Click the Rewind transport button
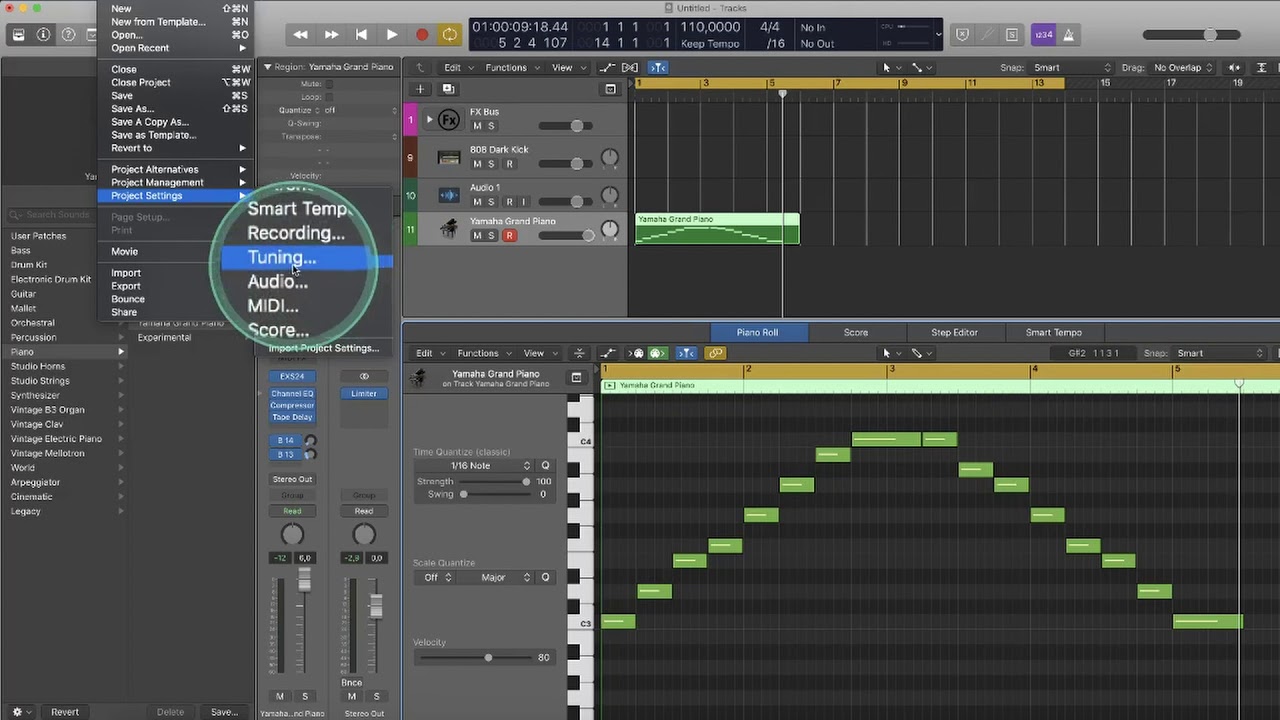 [300, 34]
